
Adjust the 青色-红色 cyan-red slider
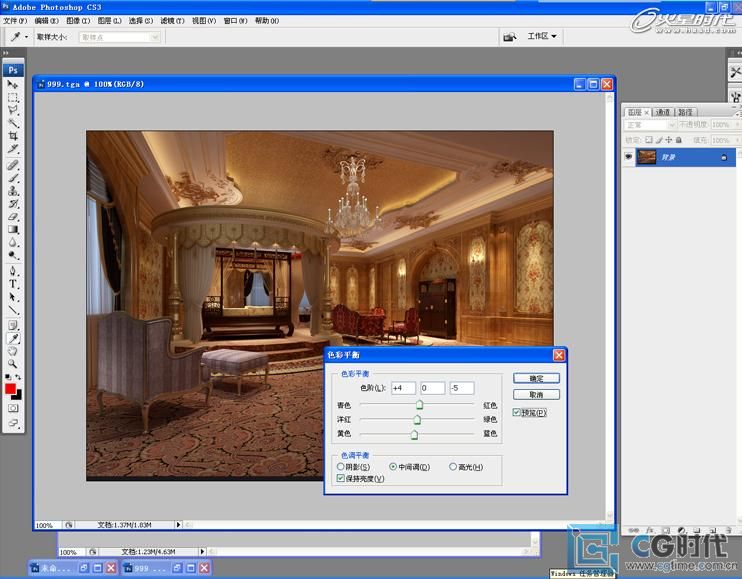(419, 405)
